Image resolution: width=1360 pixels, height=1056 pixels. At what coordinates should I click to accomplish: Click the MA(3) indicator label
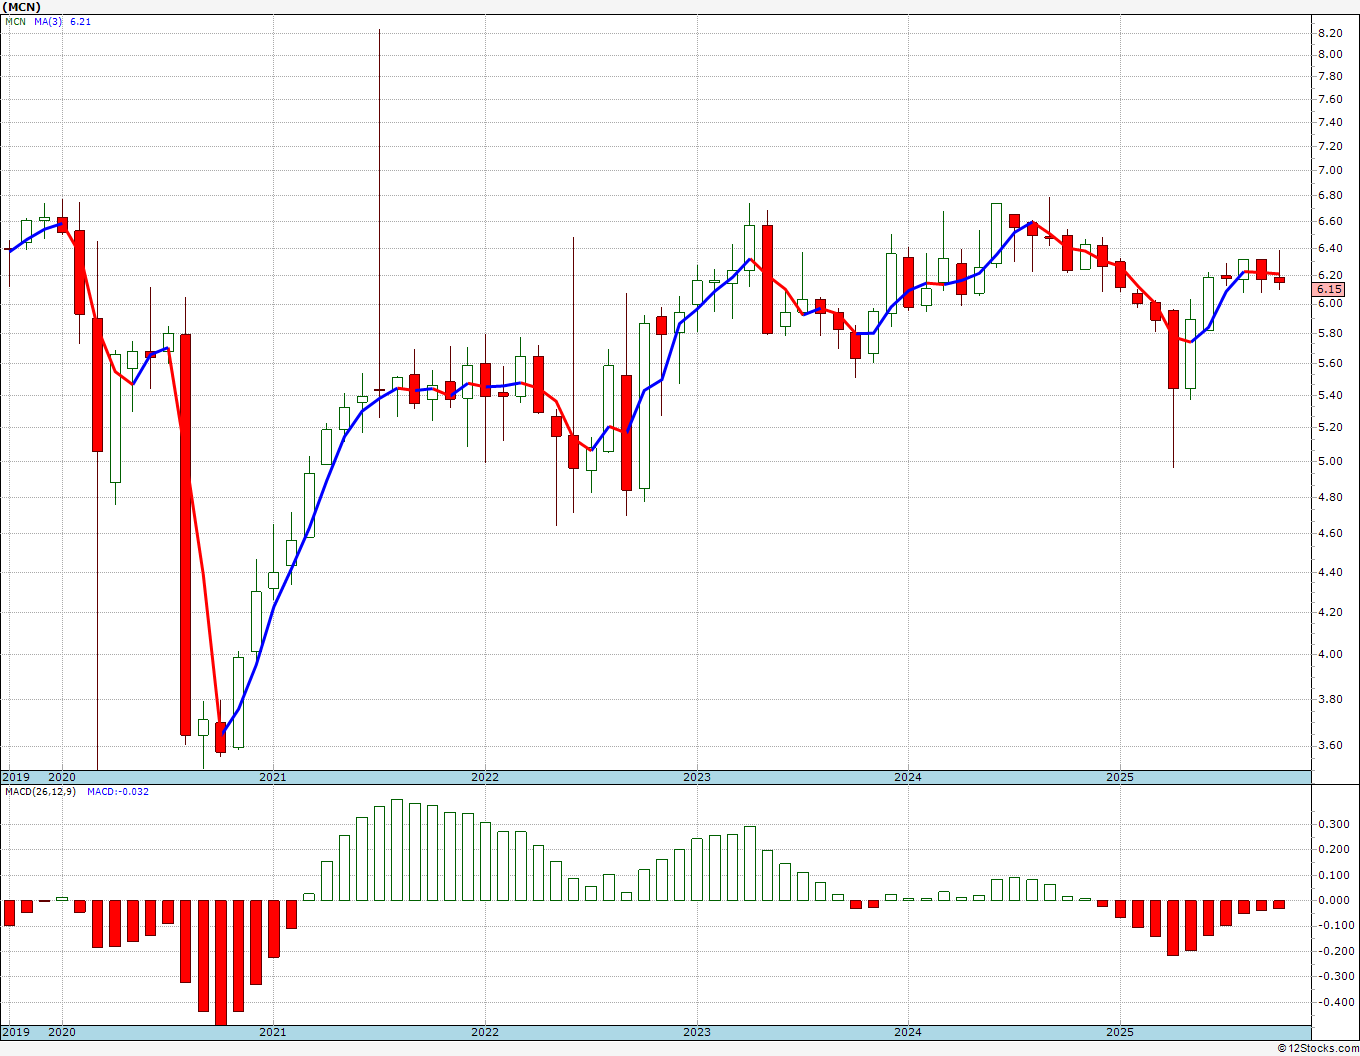(x=48, y=21)
